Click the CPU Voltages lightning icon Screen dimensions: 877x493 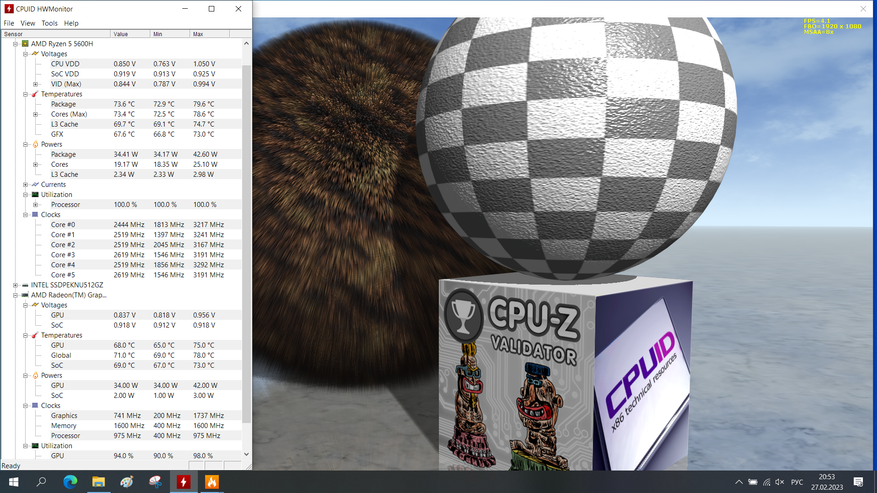point(35,54)
